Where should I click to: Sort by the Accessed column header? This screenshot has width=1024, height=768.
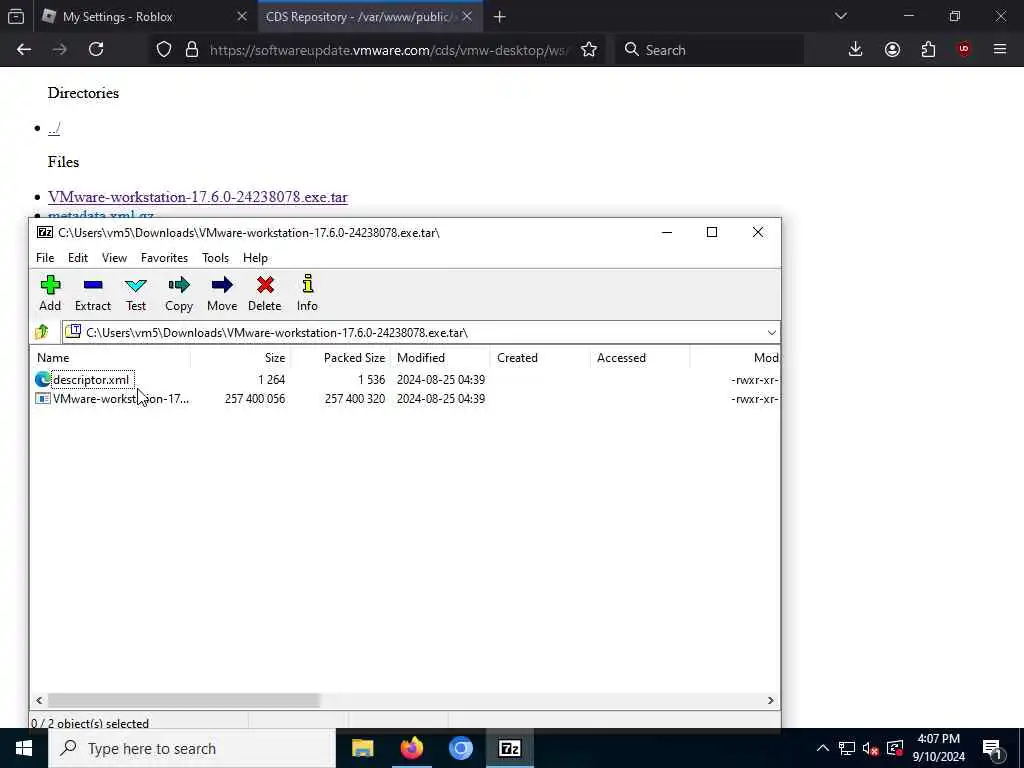640,358
